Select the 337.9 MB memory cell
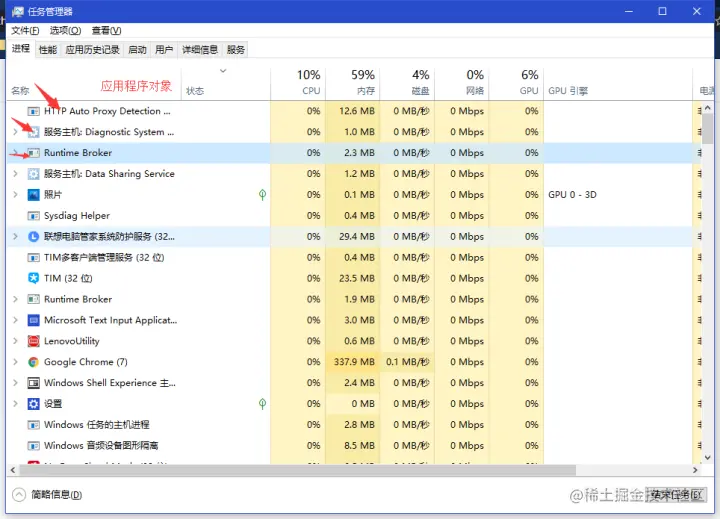 pyautogui.click(x=353, y=362)
